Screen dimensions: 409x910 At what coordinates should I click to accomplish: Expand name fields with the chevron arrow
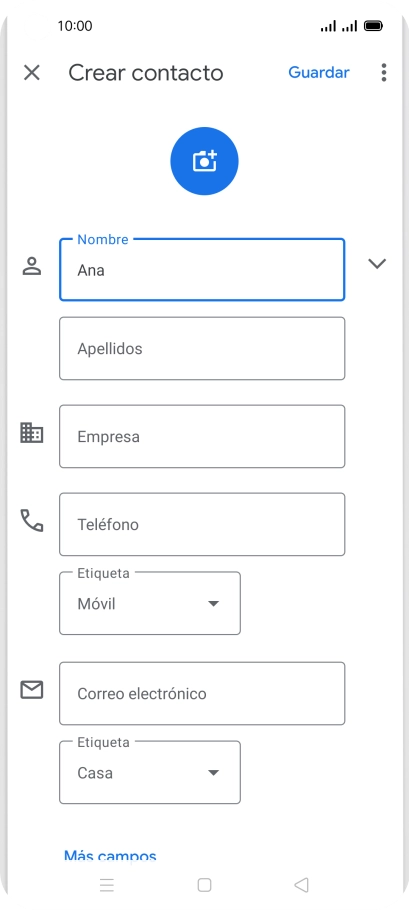pos(377,264)
